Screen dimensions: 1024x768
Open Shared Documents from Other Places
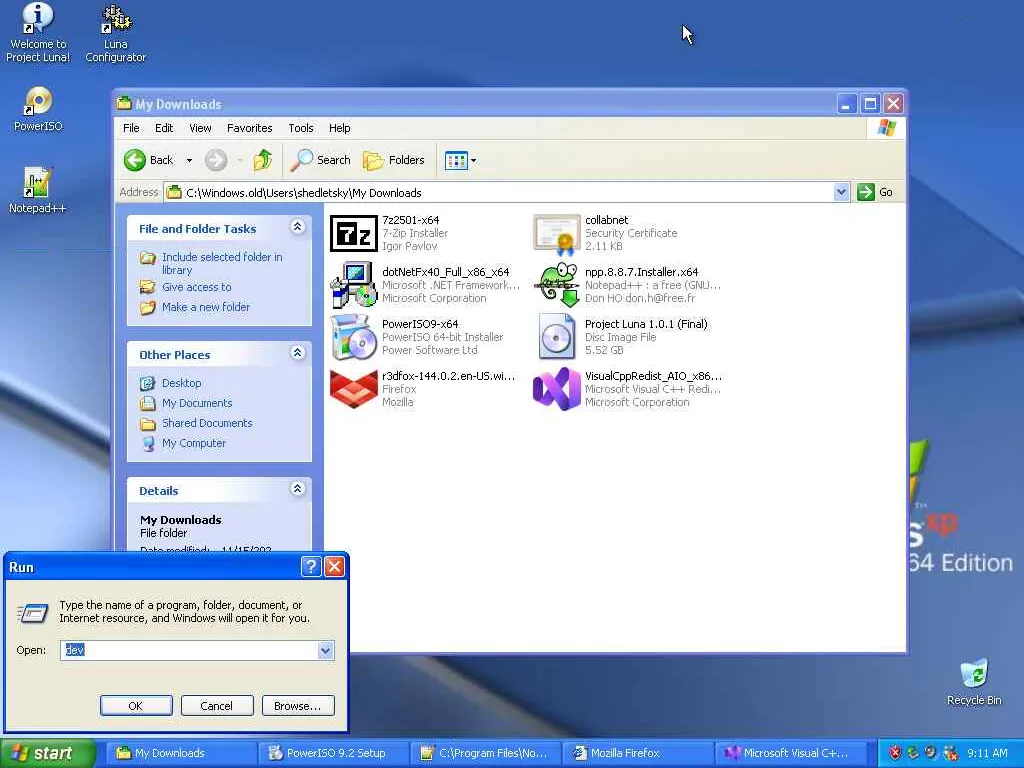[x=207, y=423]
